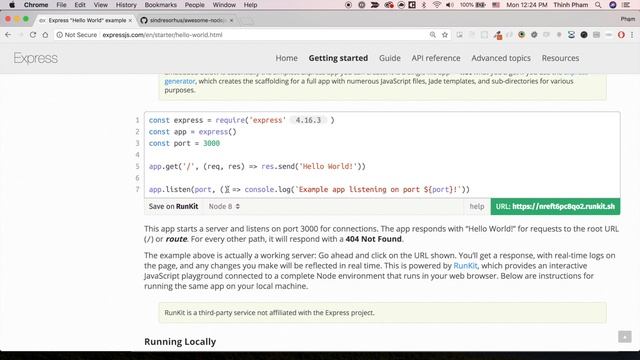Open the View menu
640x360 pixels.
(100, 5)
